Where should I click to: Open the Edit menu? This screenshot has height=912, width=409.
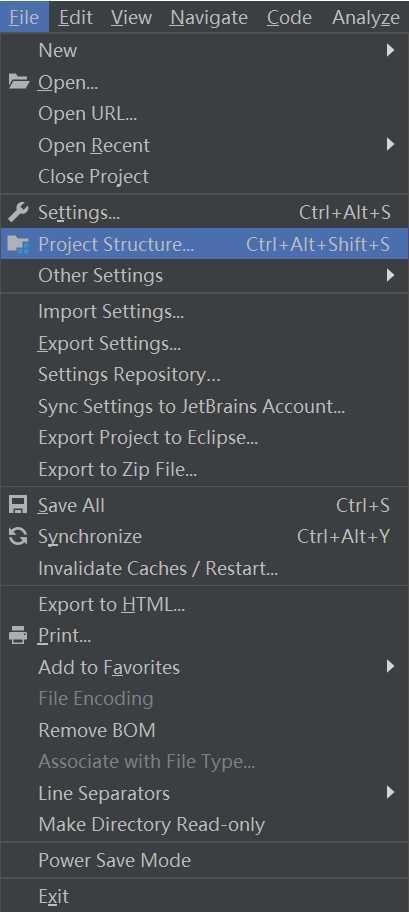pos(76,17)
